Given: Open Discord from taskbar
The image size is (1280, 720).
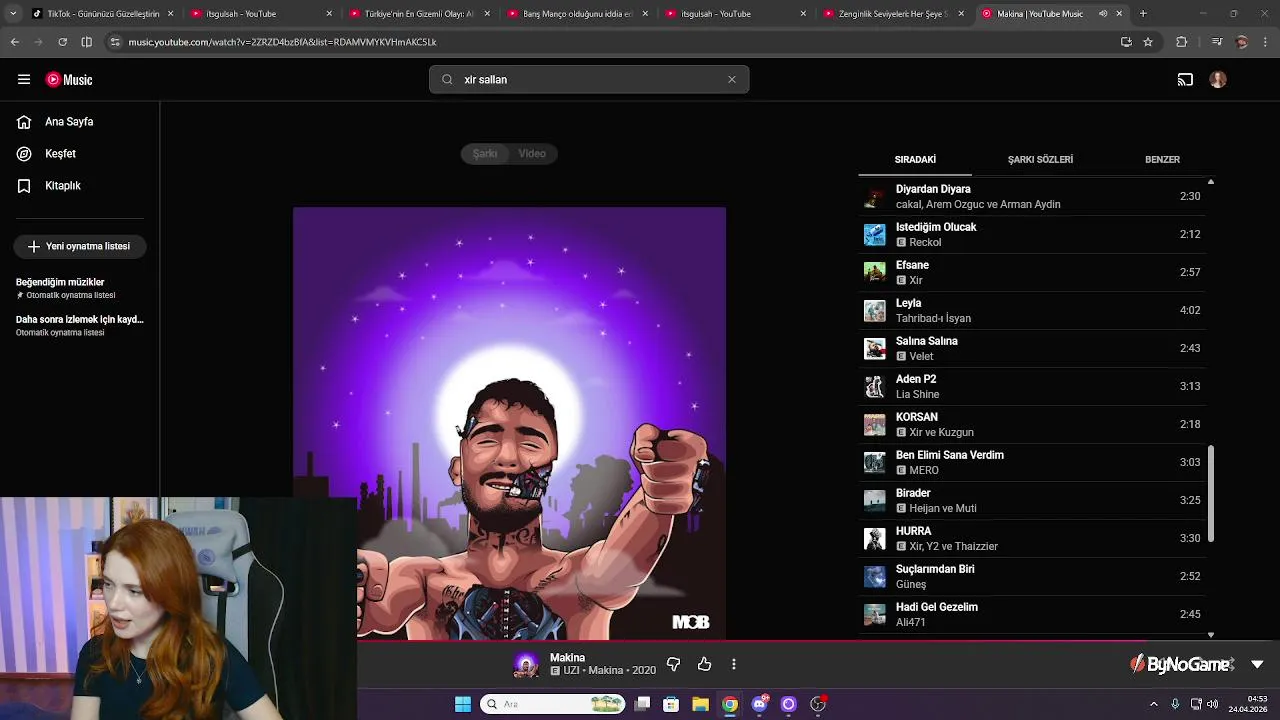Looking at the screenshot, I should pos(759,704).
